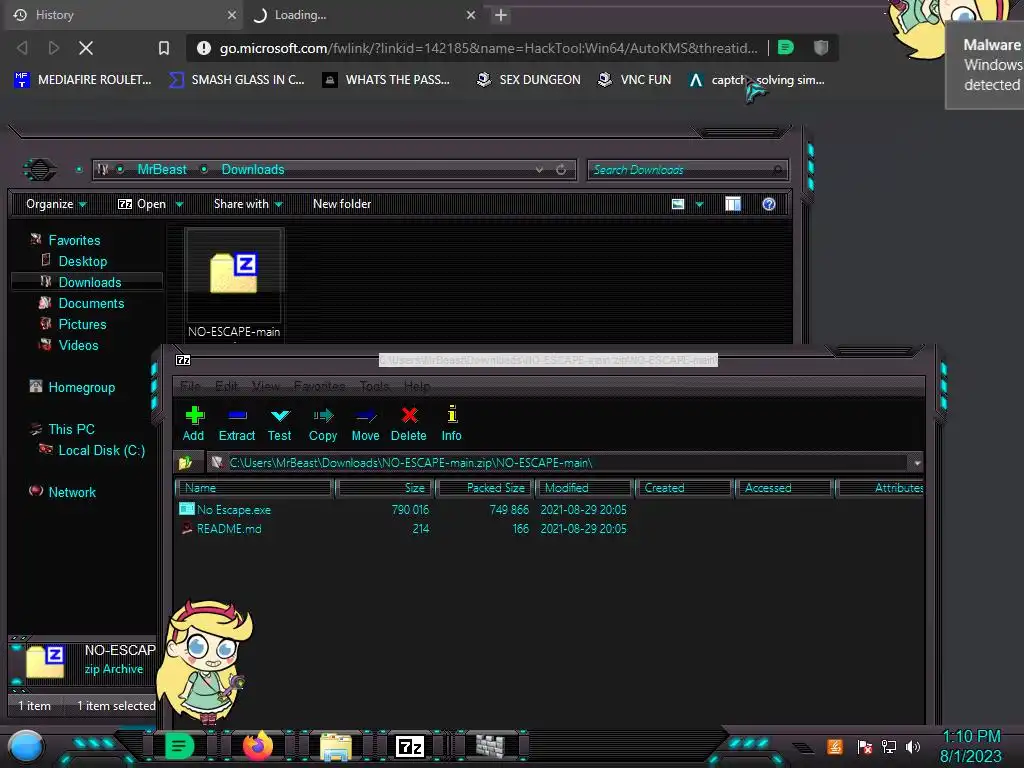This screenshot has height=768, width=1024.
Task: Expand Explorer address bar history dropdown
Action: pyautogui.click(x=539, y=170)
